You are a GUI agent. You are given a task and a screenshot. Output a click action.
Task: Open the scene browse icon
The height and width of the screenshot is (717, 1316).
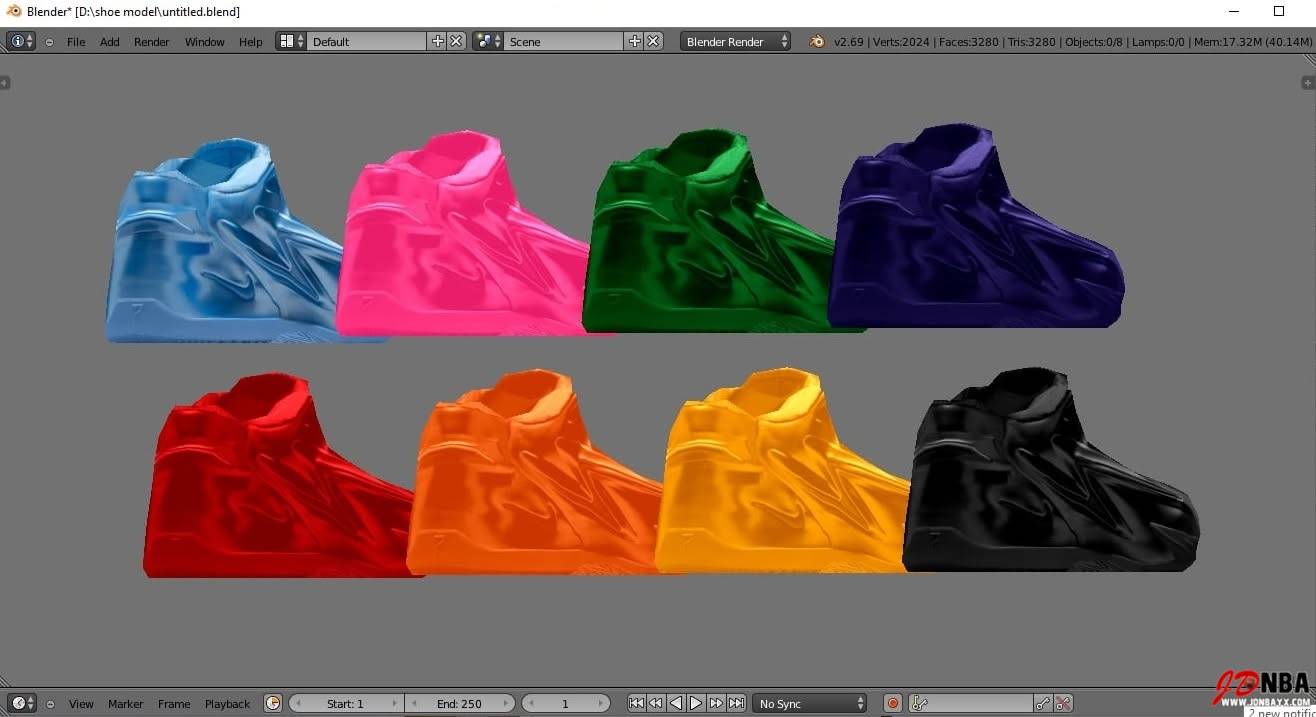pyautogui.click(x=488, y=41)
